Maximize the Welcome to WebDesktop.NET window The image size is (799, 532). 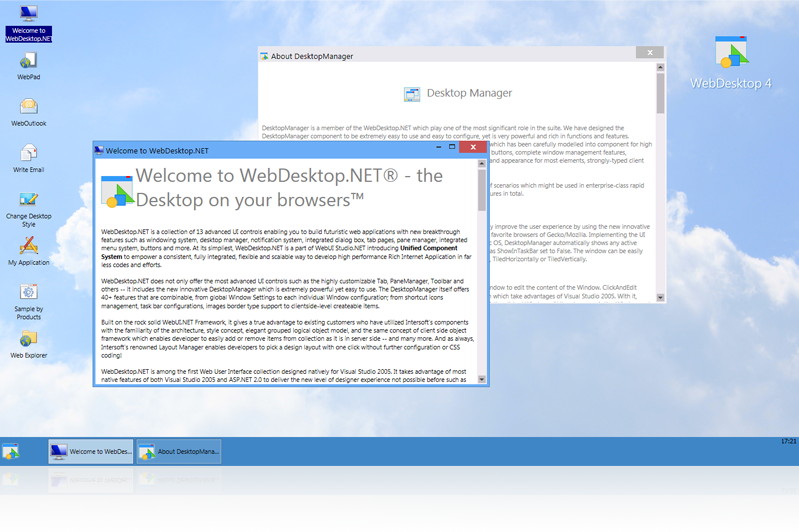tap(452, 147)
